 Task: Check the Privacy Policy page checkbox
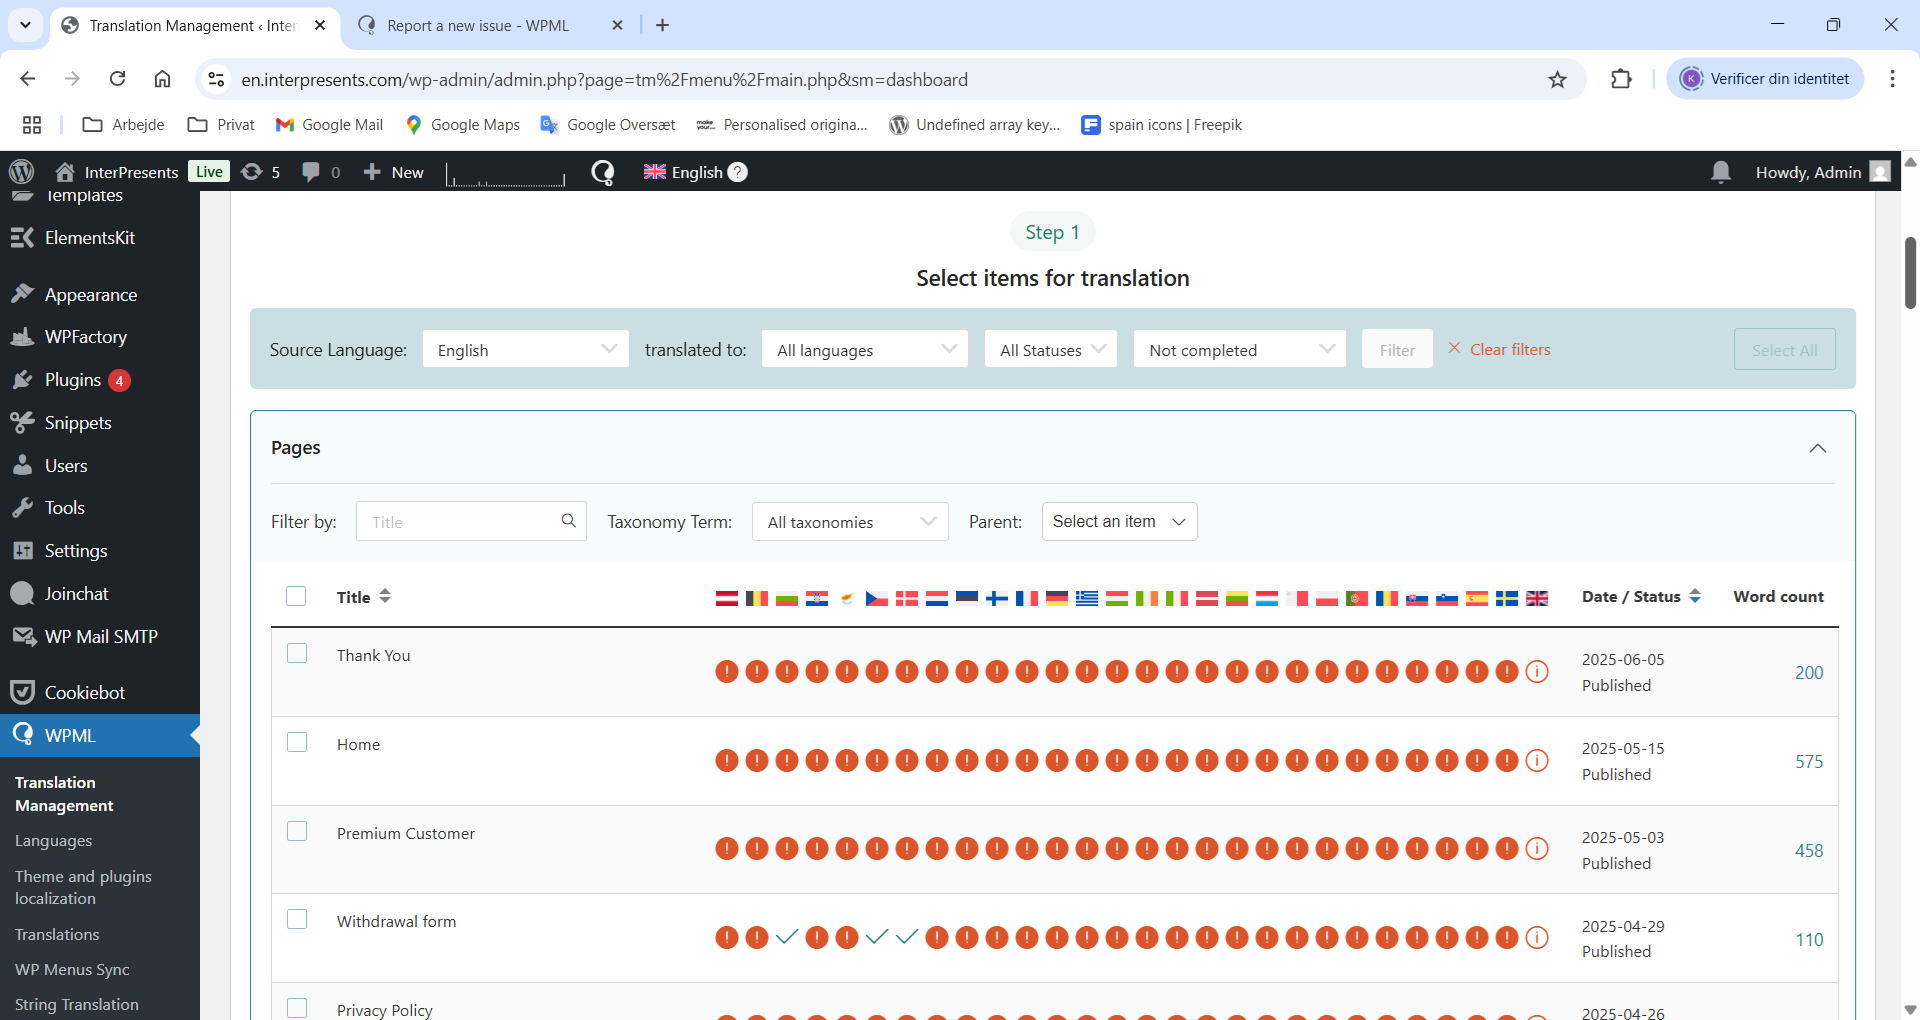coord(297,1008)
